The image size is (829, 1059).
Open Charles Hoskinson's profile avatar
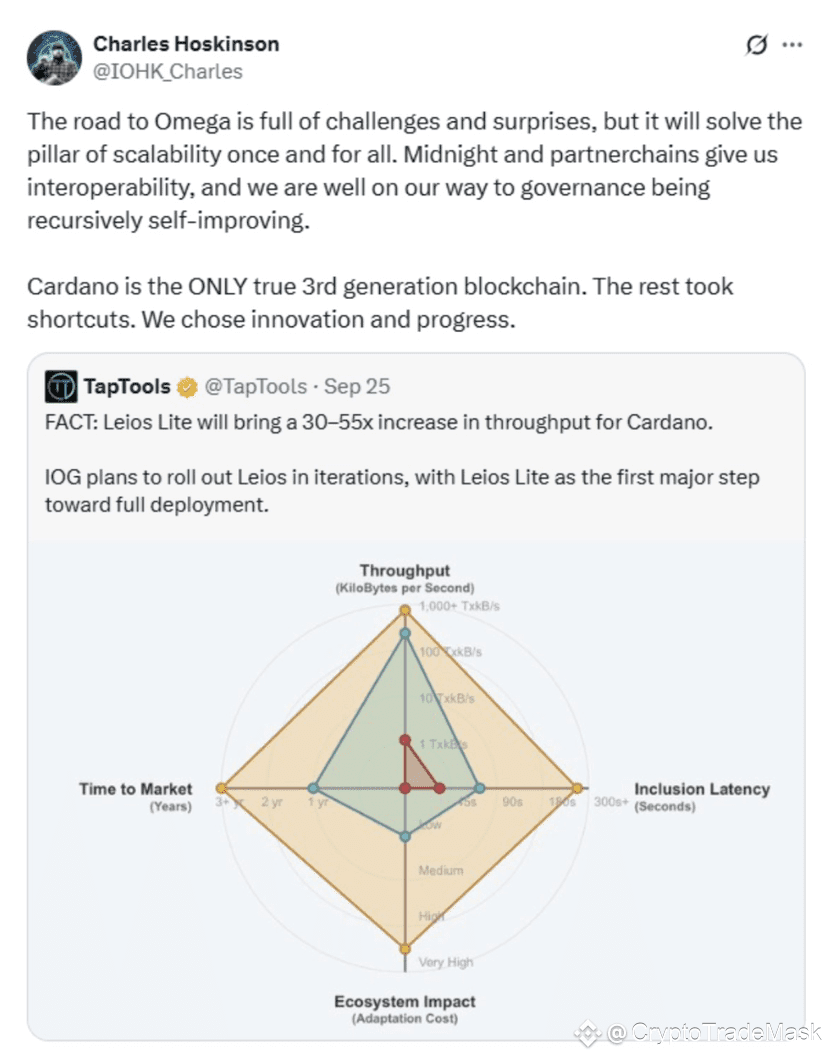[x=57, y=55]
